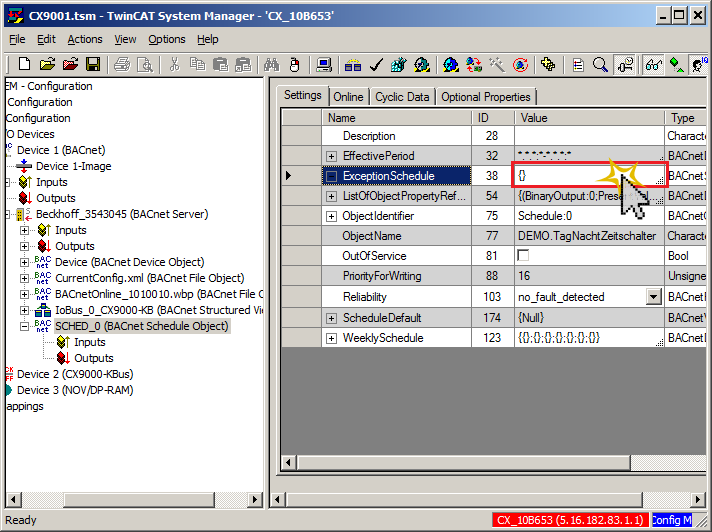Switch to the Cyclic Data tab
Image resolution: width=712 pixels, height=532 pixels.
402,97
